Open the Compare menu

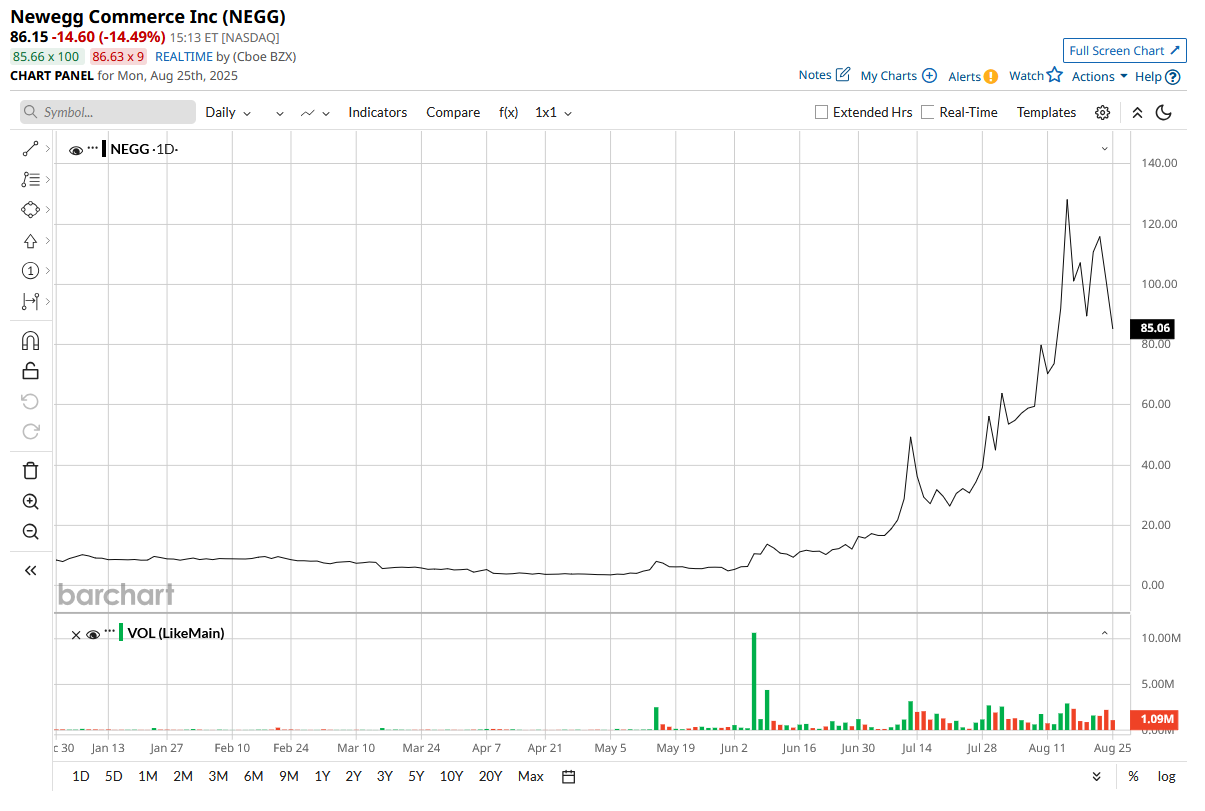tap(453, 112)
